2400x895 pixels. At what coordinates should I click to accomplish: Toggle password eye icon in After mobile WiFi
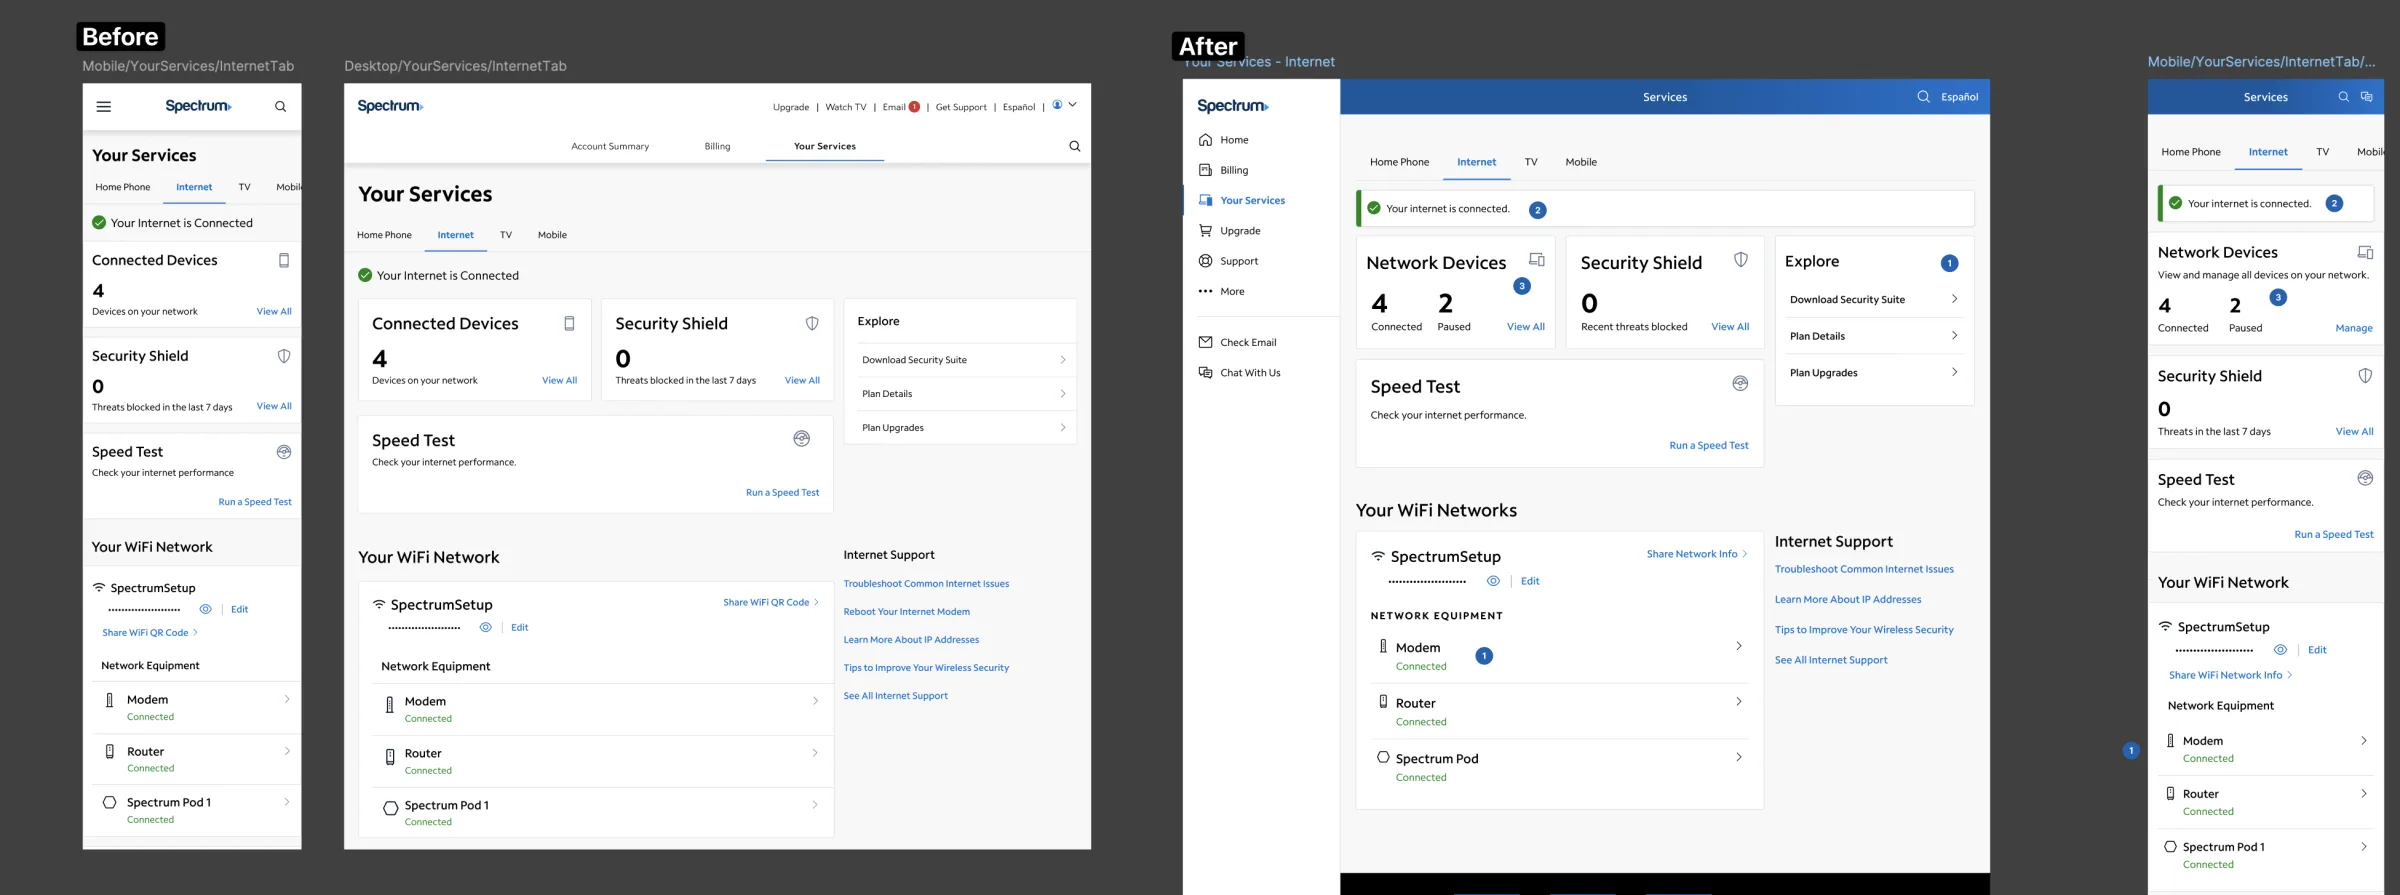point(2280,650)
